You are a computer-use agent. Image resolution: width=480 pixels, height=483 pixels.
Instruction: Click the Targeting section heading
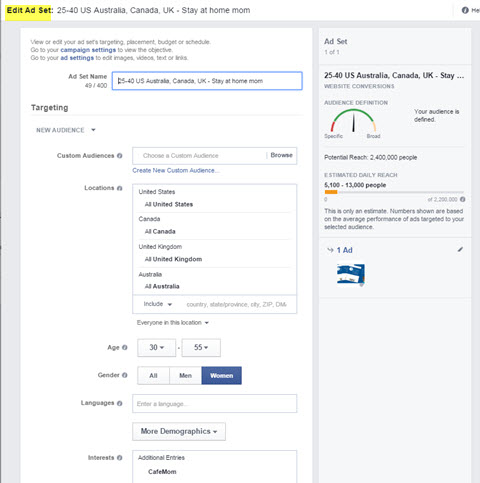(50, 108)
